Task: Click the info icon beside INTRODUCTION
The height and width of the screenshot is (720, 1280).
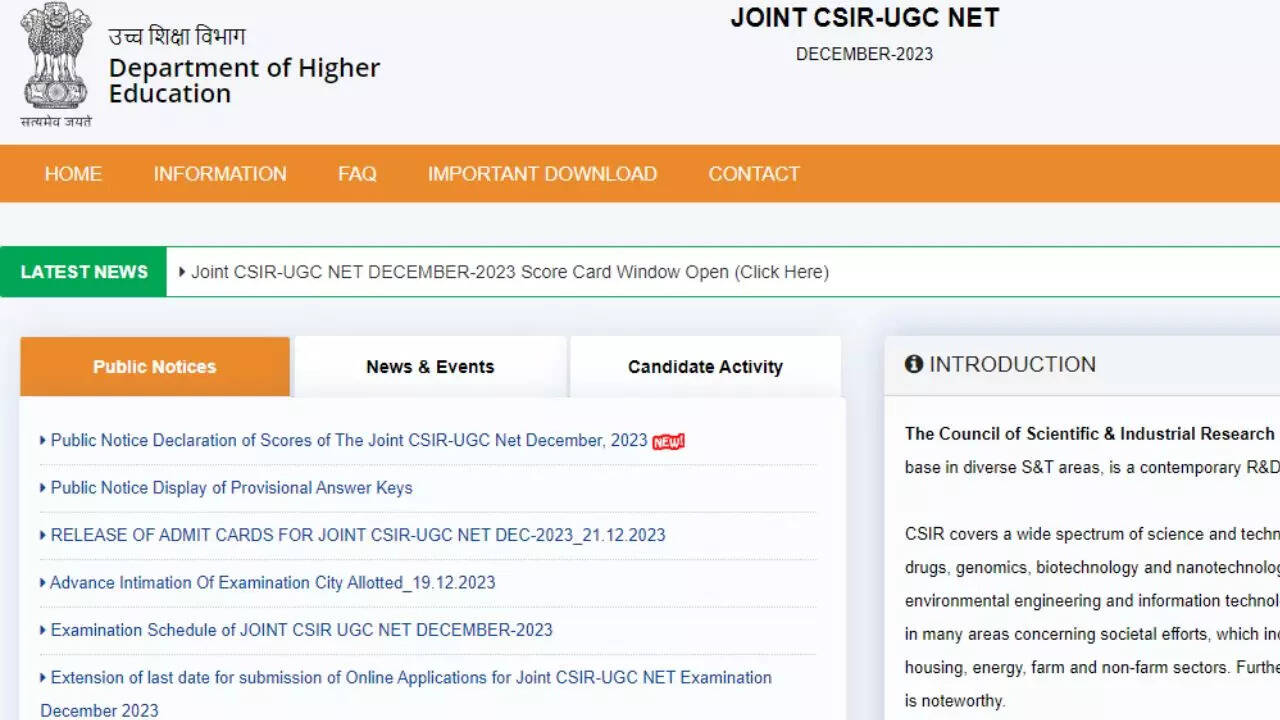Action: tap(913, 365)
